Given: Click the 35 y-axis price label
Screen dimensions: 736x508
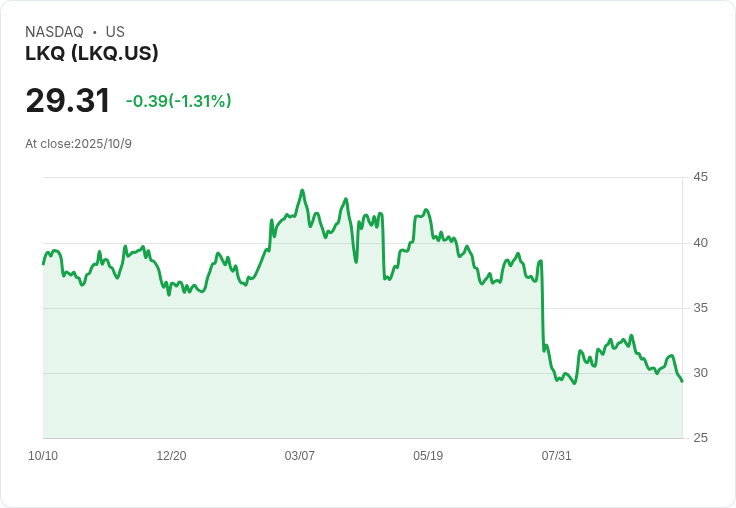Looking at the screenshot, I should 700,308.
